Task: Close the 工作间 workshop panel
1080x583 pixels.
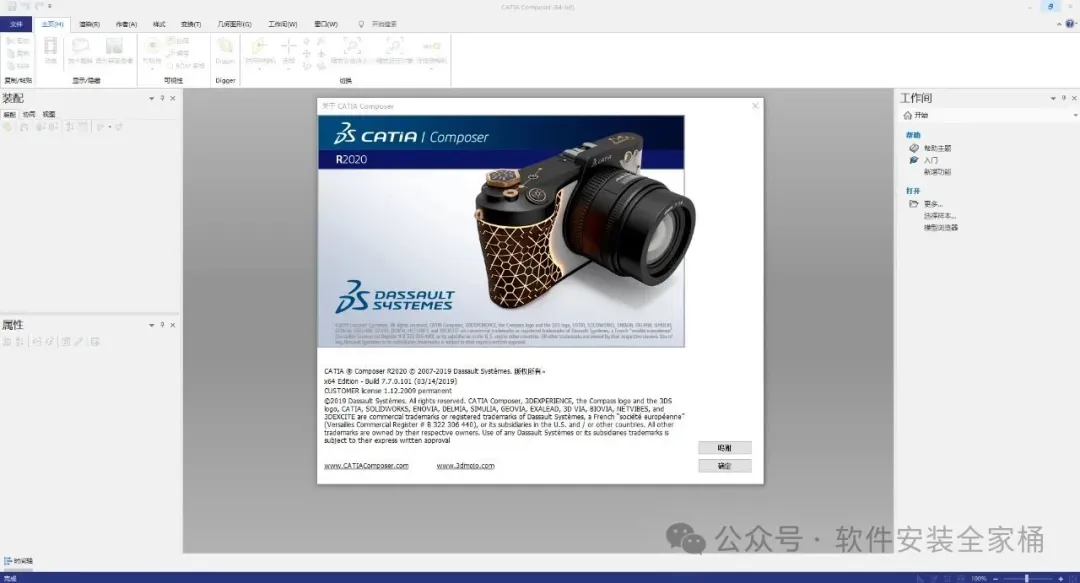Action: [1074, 99]
